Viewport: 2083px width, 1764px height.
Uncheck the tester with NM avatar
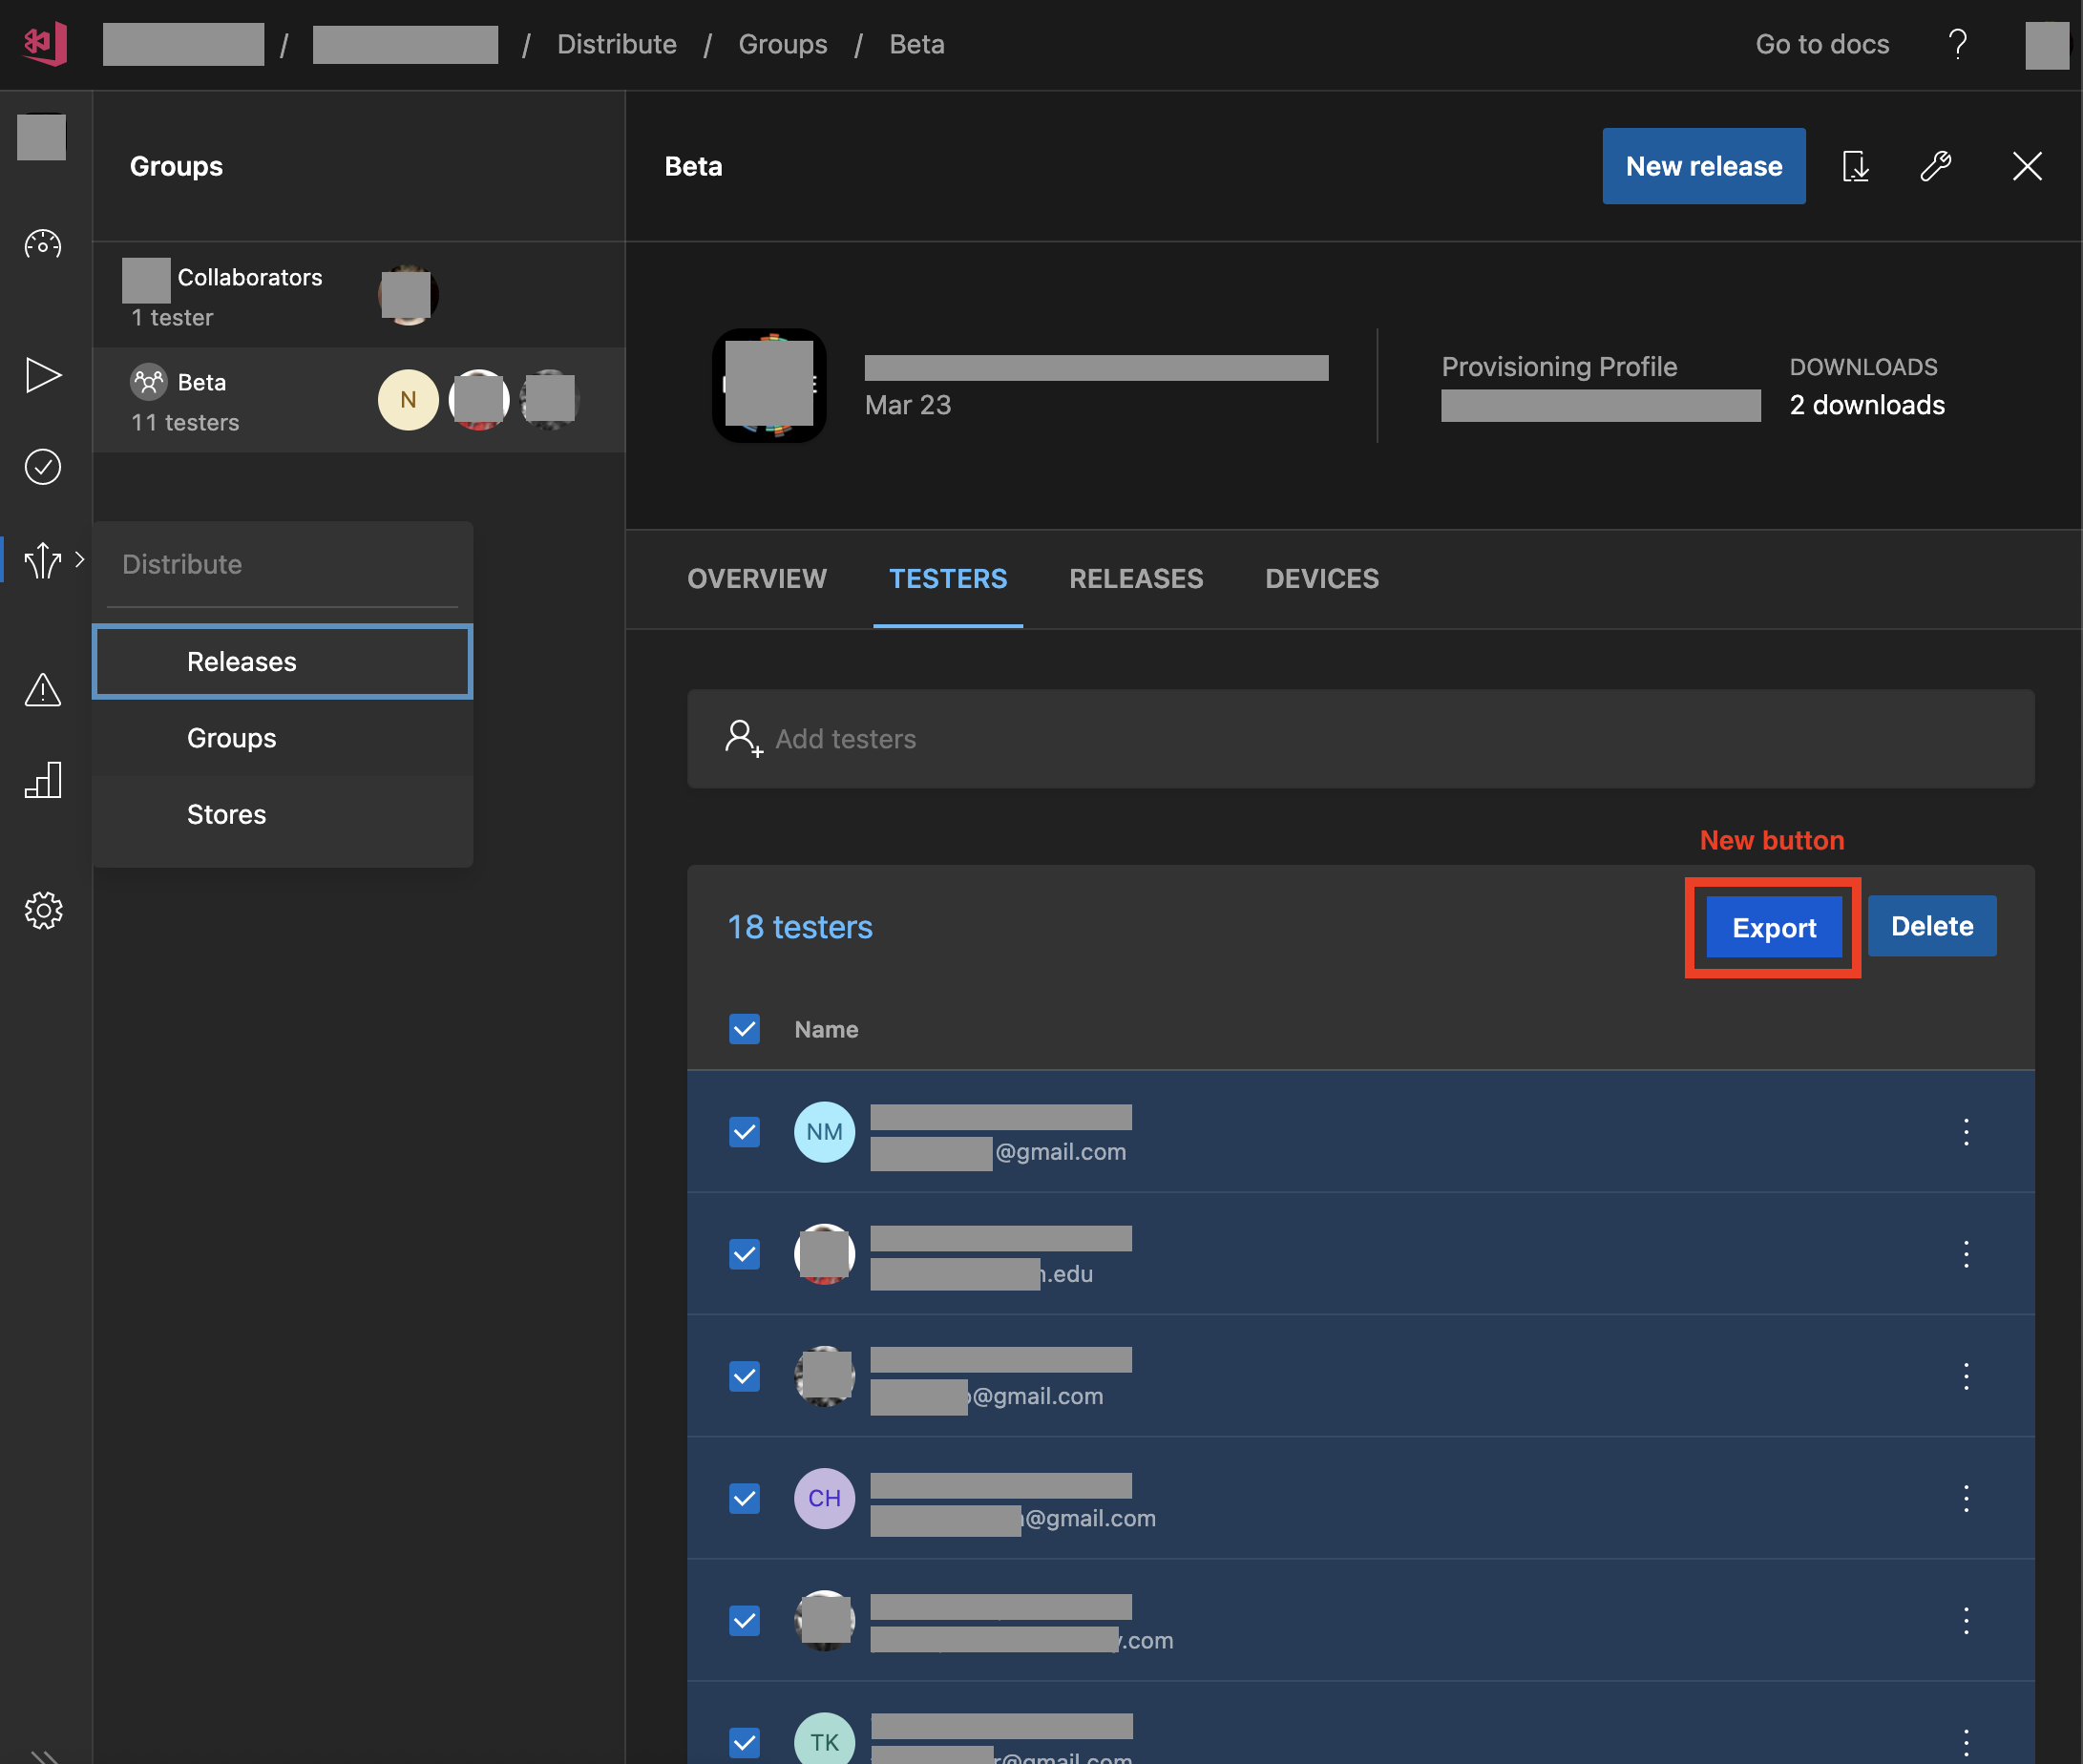tap(744, 1131)
